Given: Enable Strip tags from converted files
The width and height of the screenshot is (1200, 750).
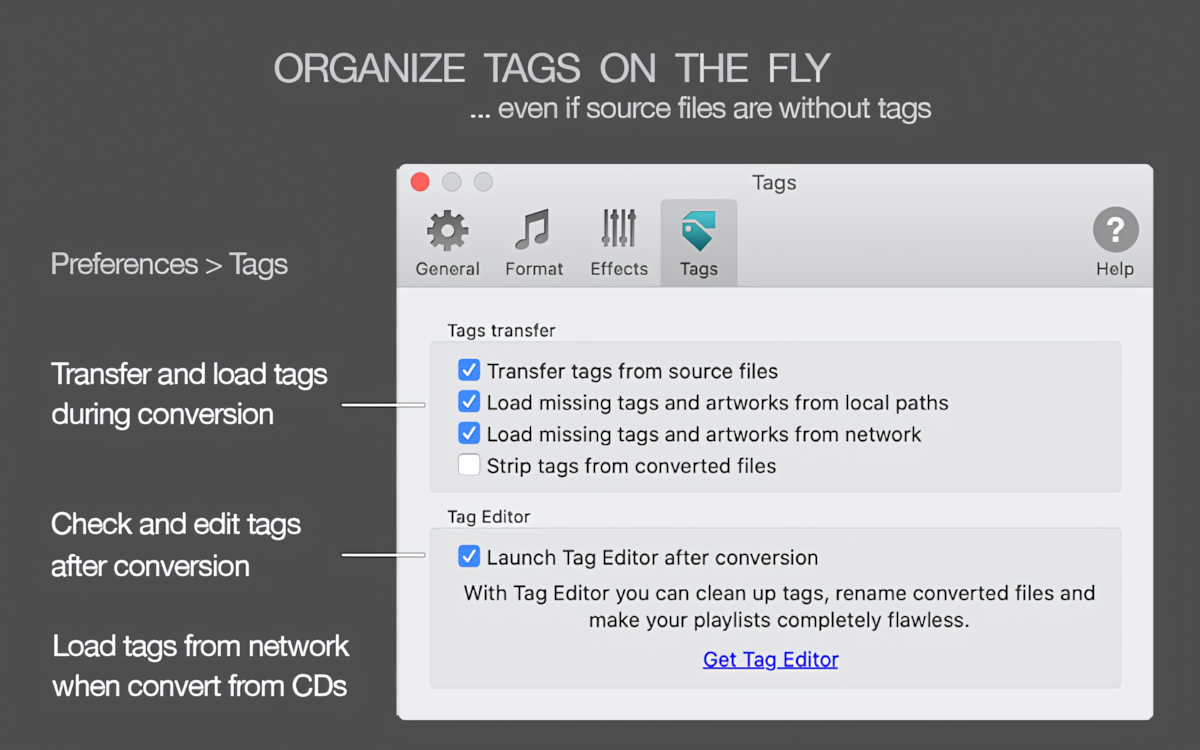Looking at the screenshot, I should (469, 464).
